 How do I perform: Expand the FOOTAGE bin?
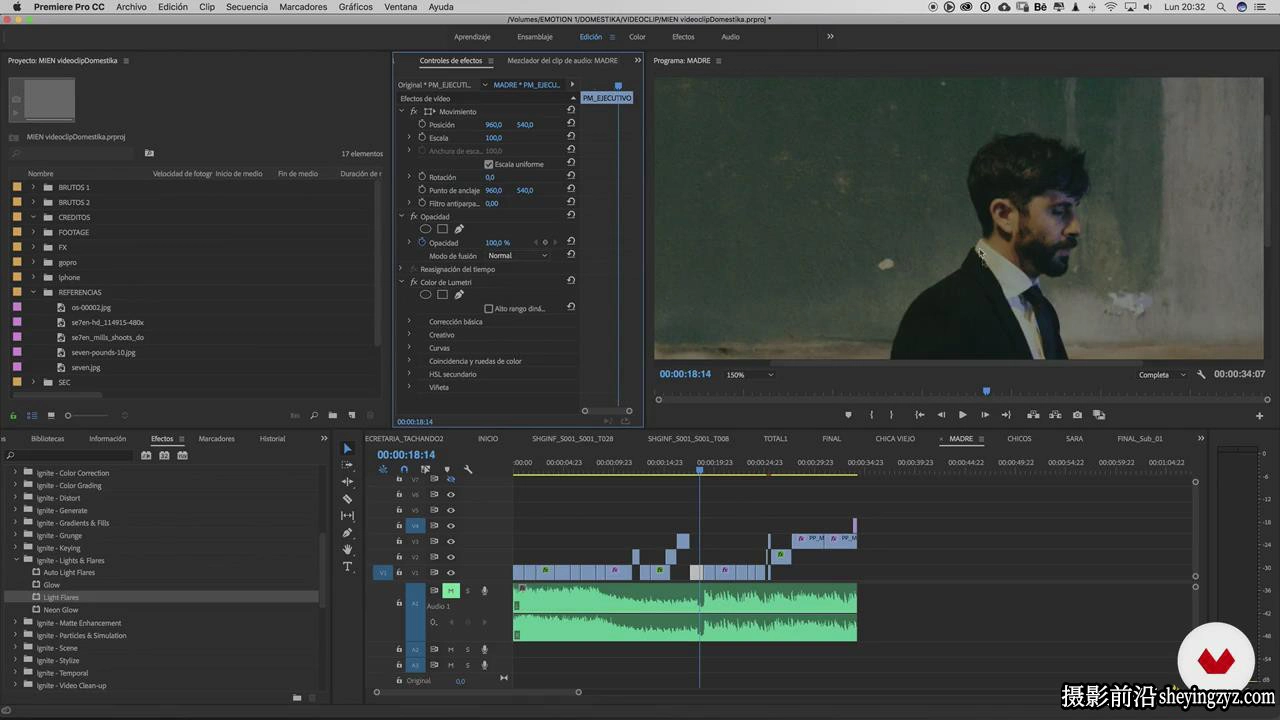click(x=33, y=232)
